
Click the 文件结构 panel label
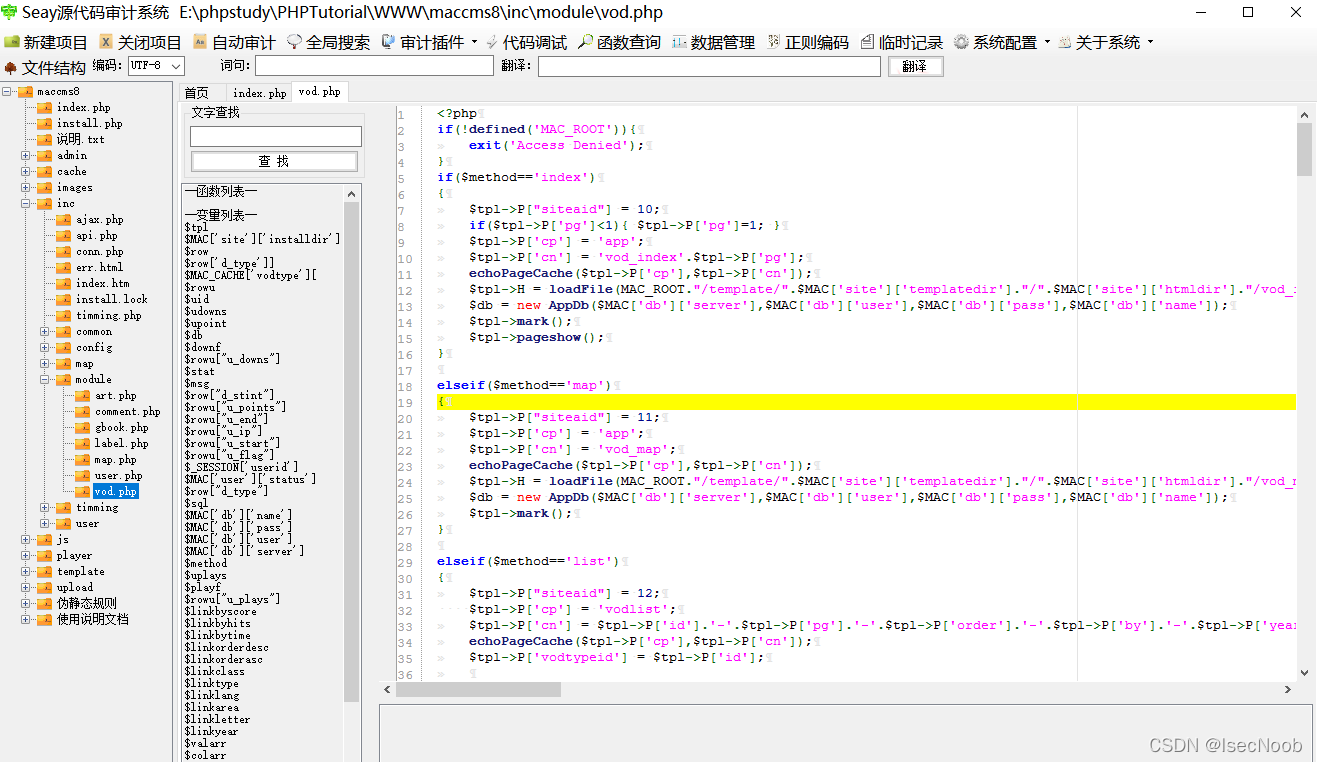pyautogui.click(x=46, y=67)
